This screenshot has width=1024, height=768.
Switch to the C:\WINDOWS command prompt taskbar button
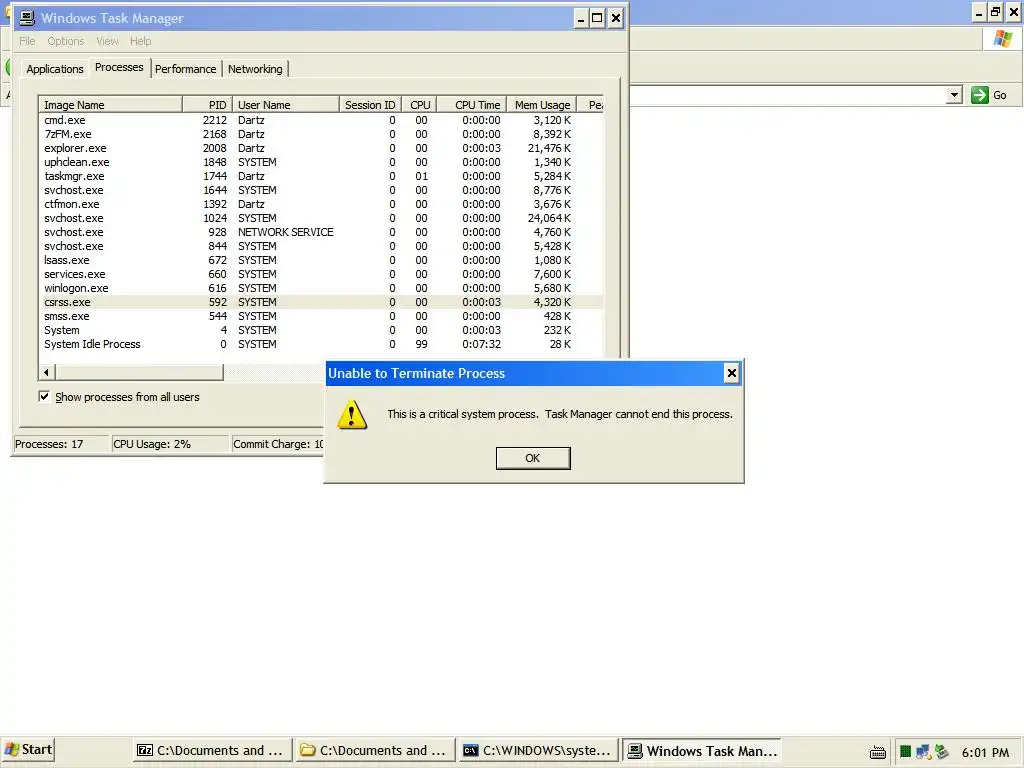point(538,751)
